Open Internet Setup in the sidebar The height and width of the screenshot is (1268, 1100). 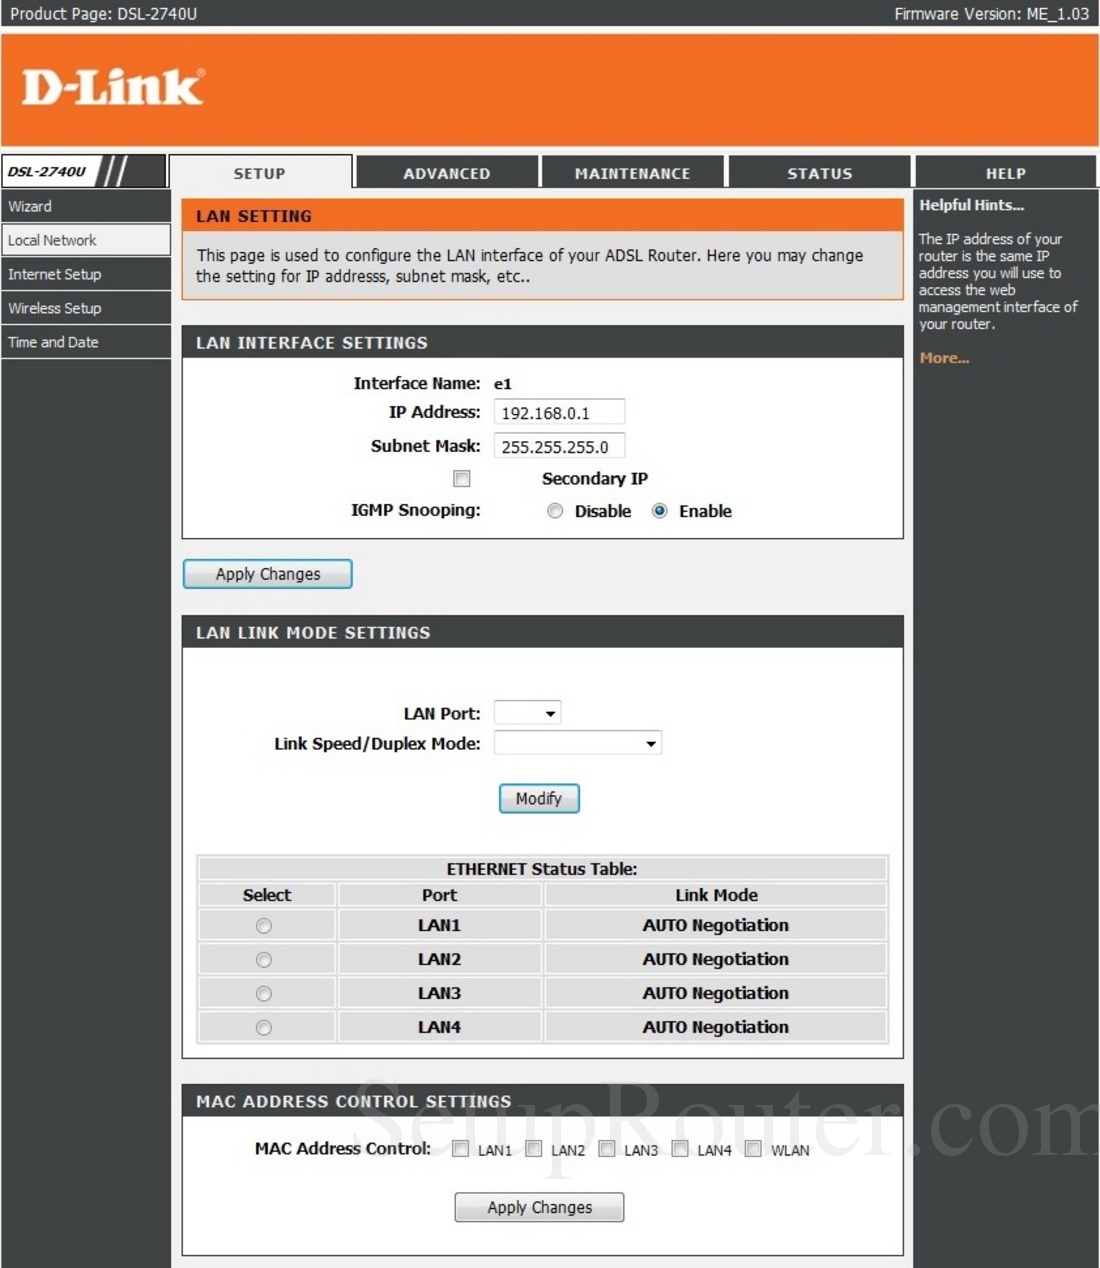[x=85, y=274]
